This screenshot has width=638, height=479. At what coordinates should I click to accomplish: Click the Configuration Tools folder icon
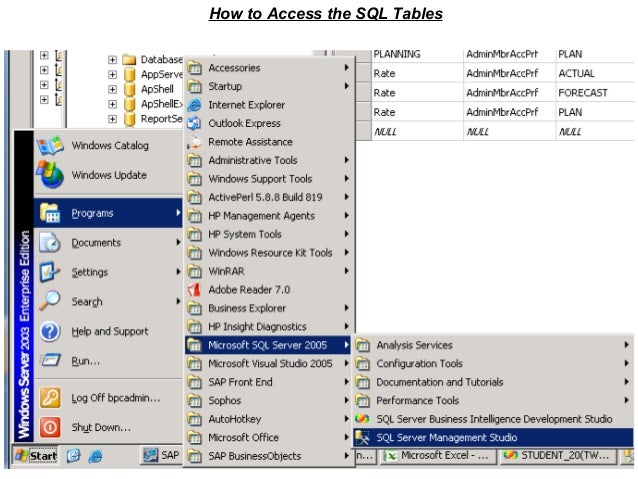pyautogui.click(x=363, y=363)
